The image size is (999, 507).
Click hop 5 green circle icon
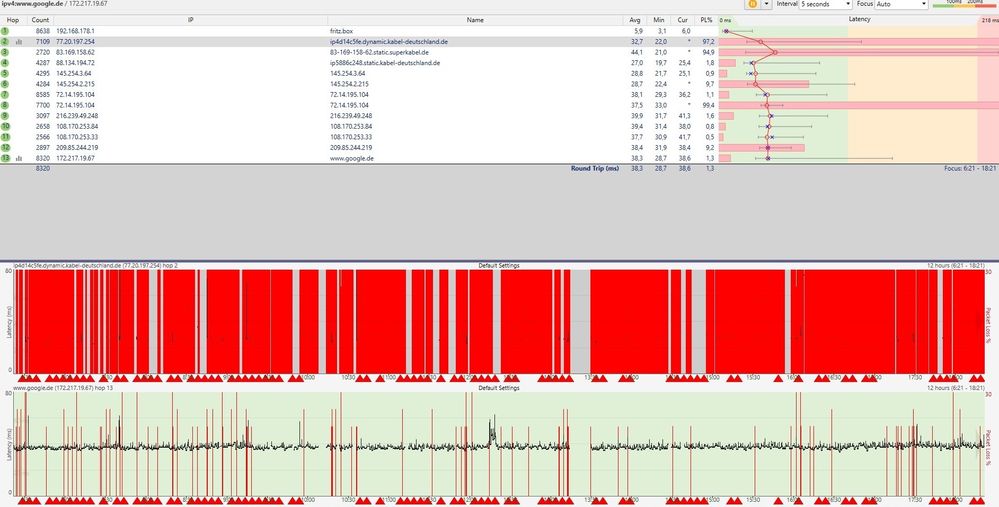(5, 73)
